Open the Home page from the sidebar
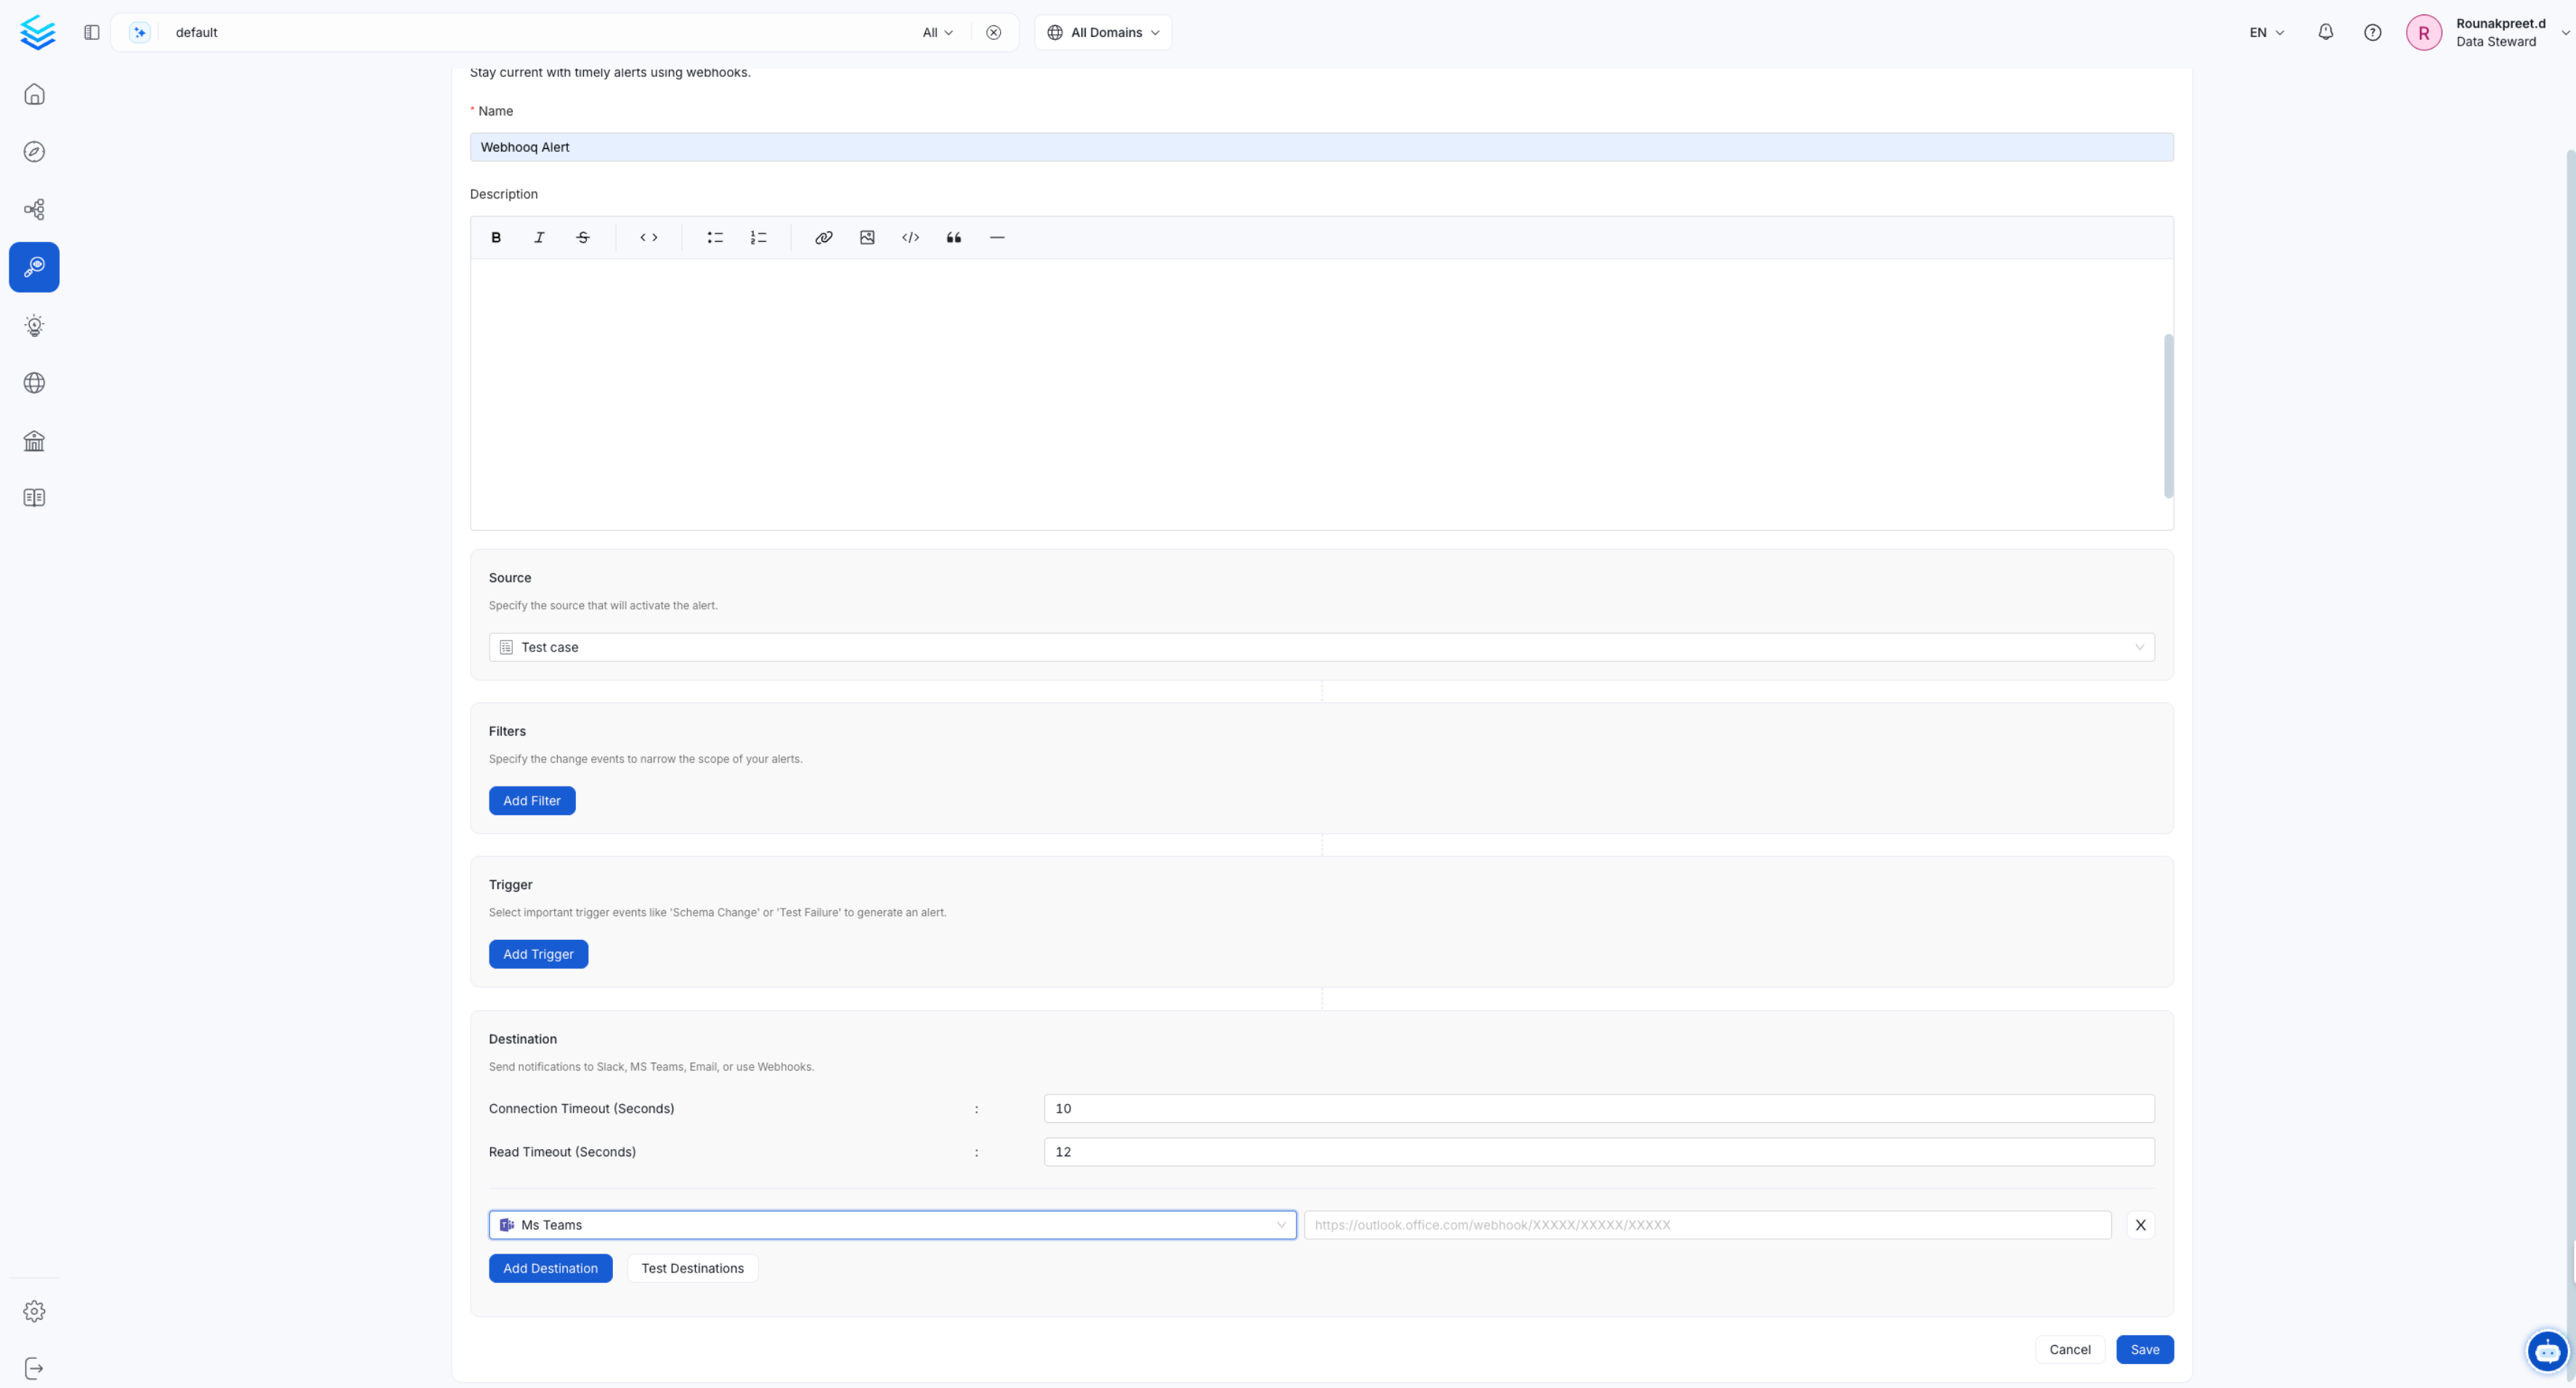Viewport: 2576px width, 1388px height. pos(34,94)
